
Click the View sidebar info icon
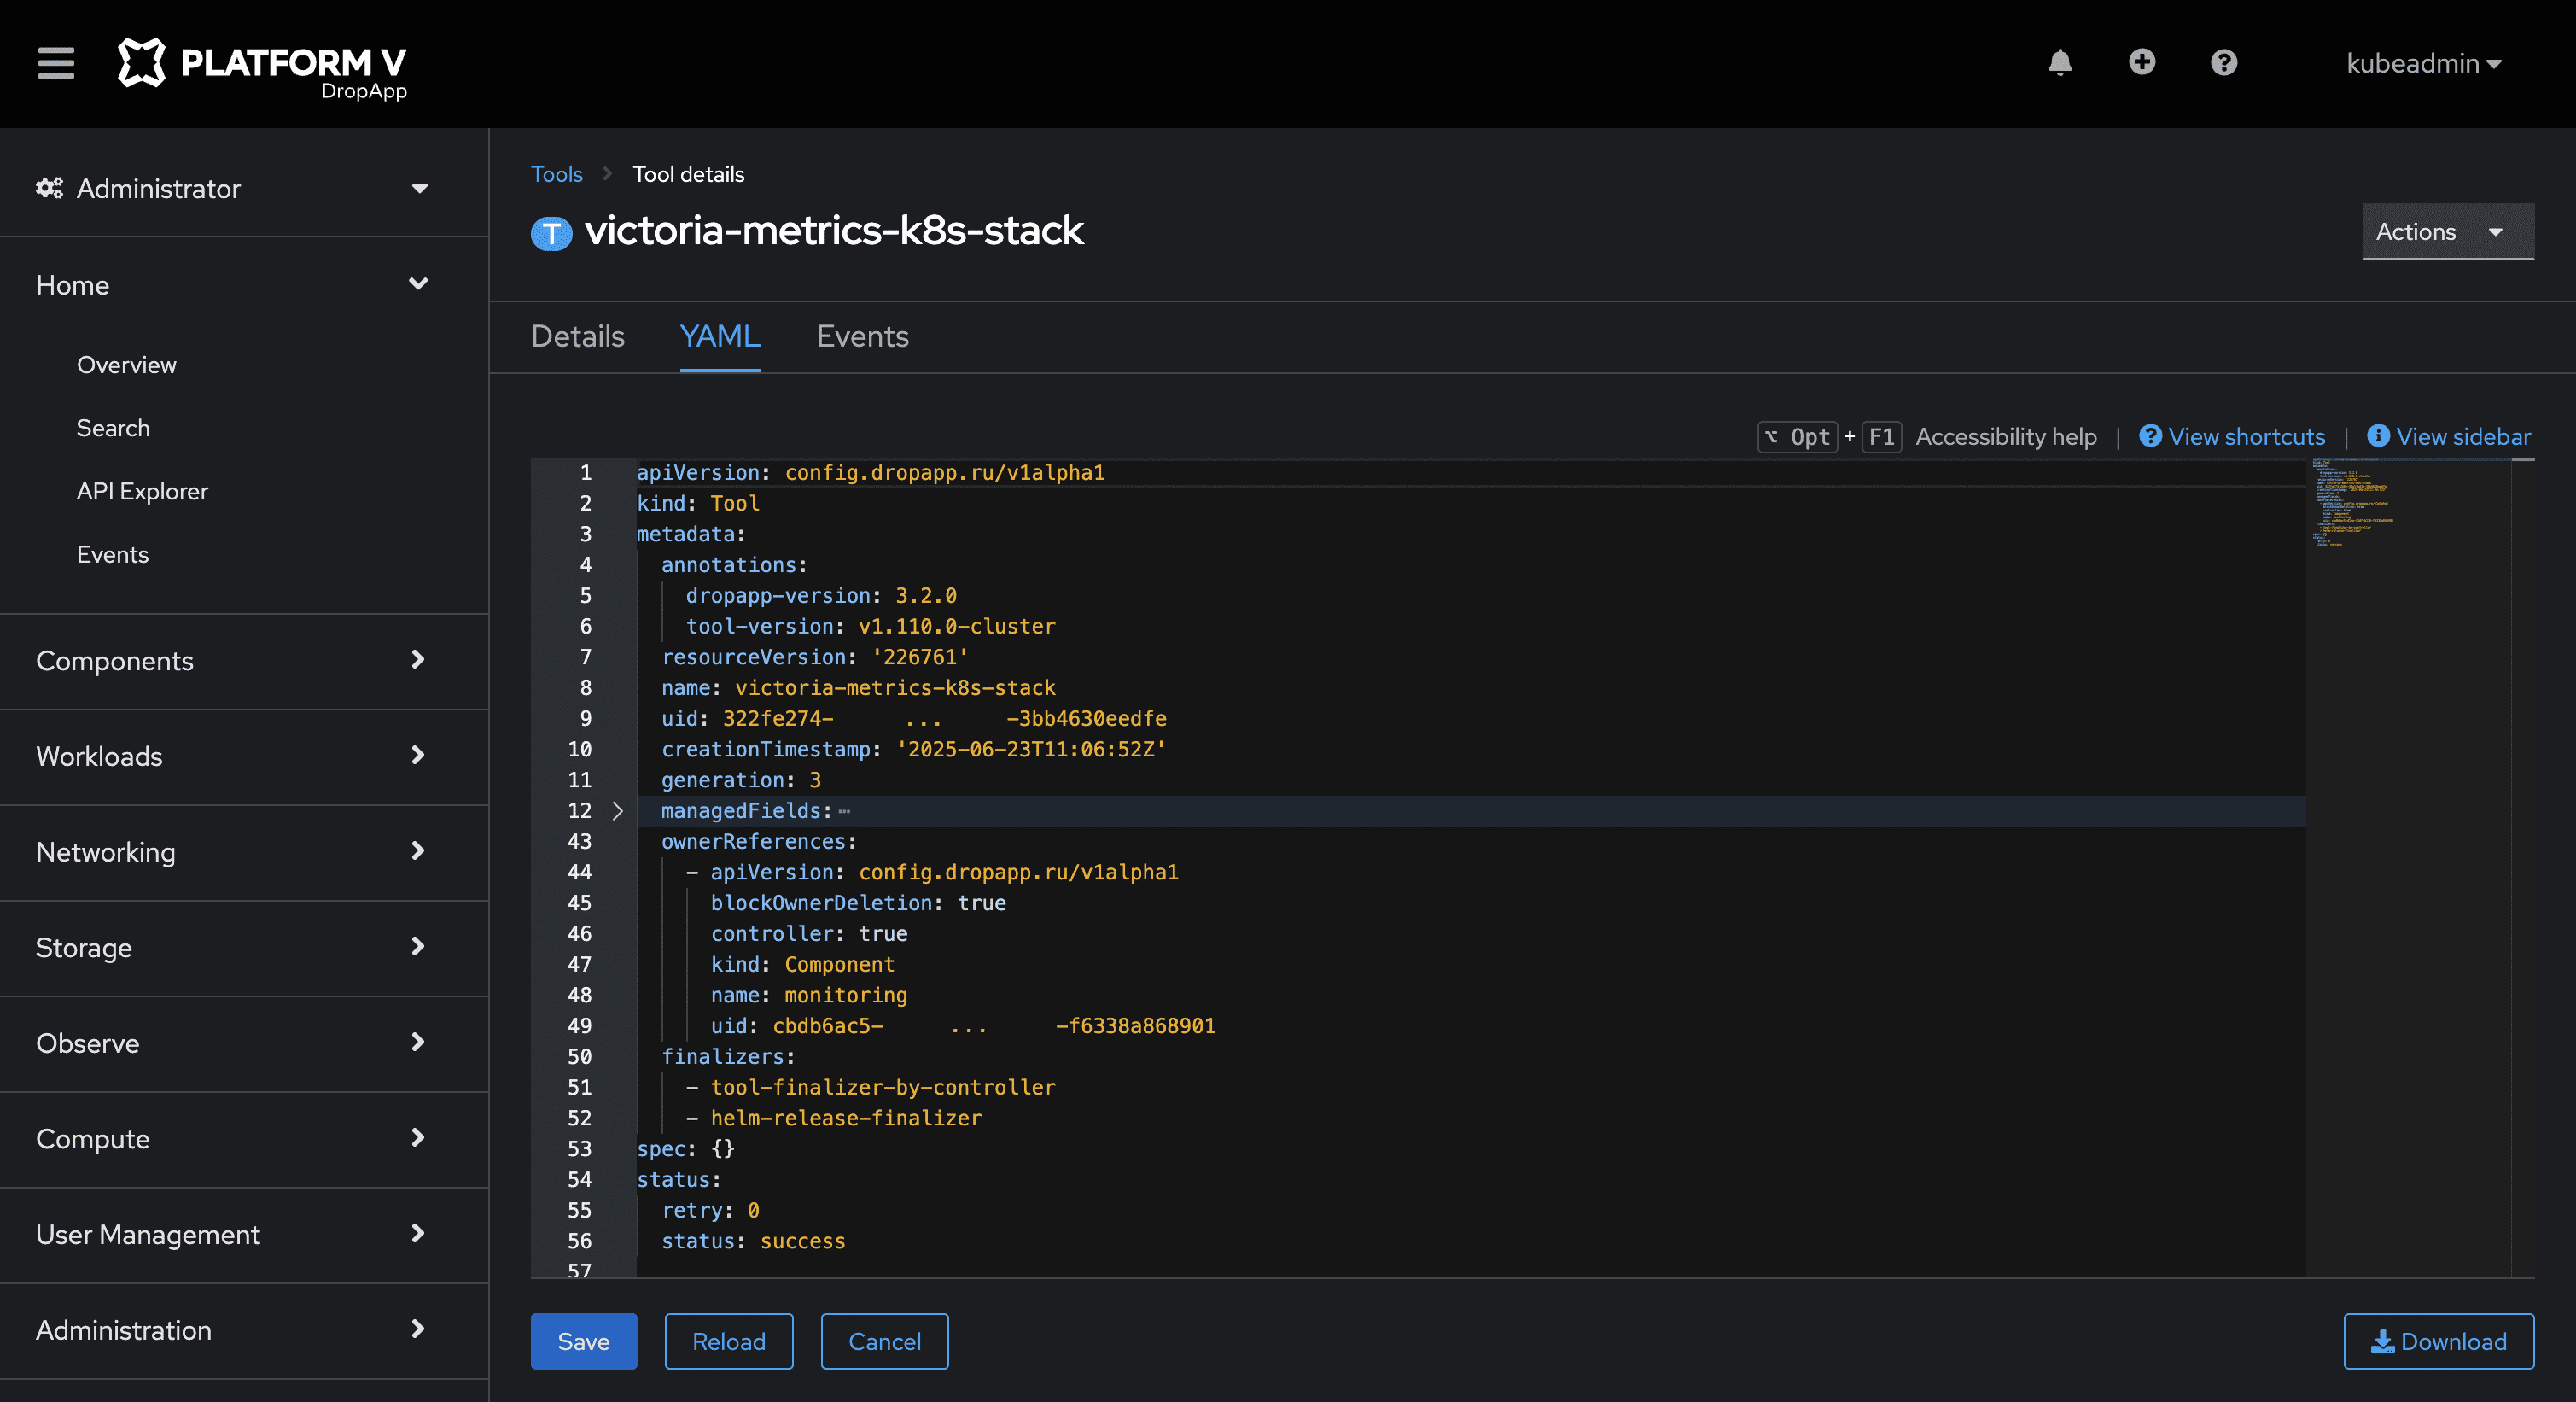[2378, 436]
